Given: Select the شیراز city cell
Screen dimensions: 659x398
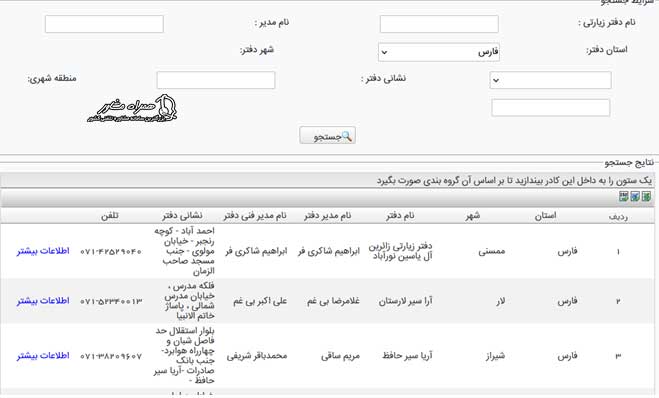Looking at the screenshot, I should [x=495, y=356].
